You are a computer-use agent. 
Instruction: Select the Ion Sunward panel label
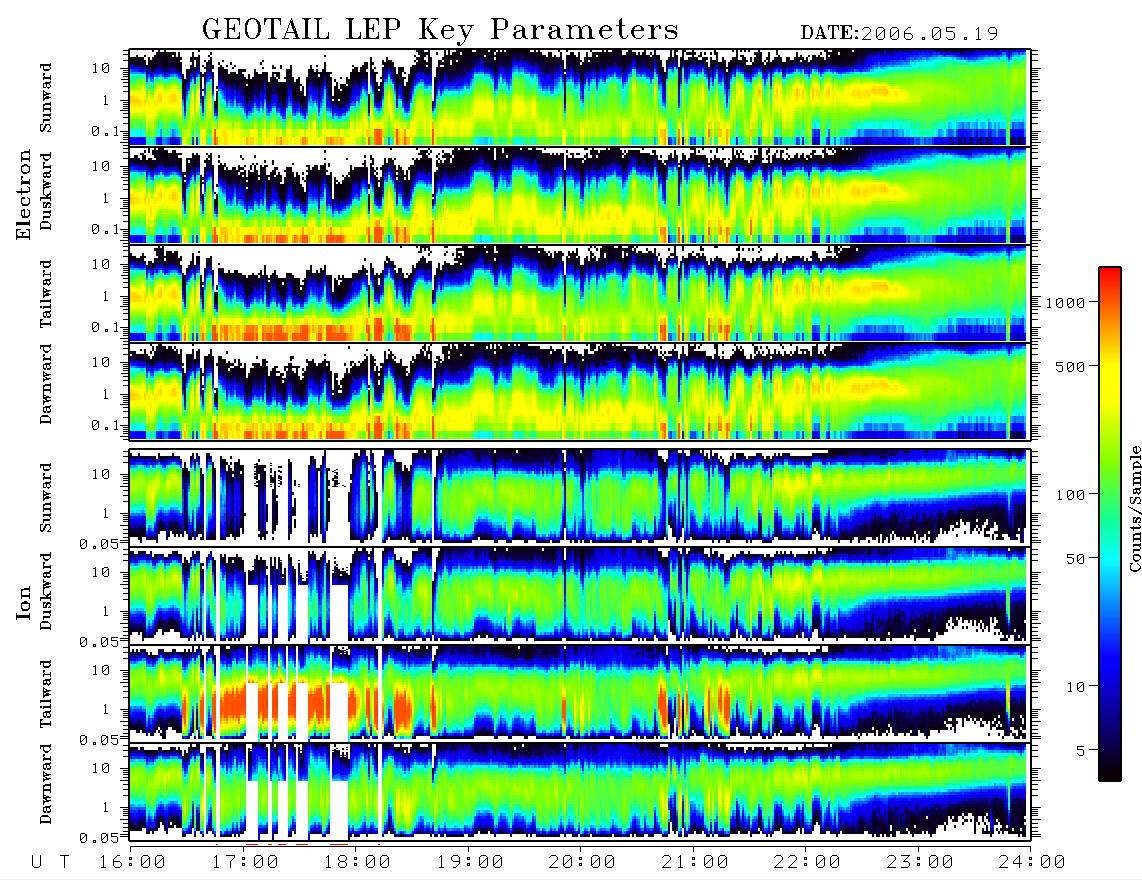[46, 497]
